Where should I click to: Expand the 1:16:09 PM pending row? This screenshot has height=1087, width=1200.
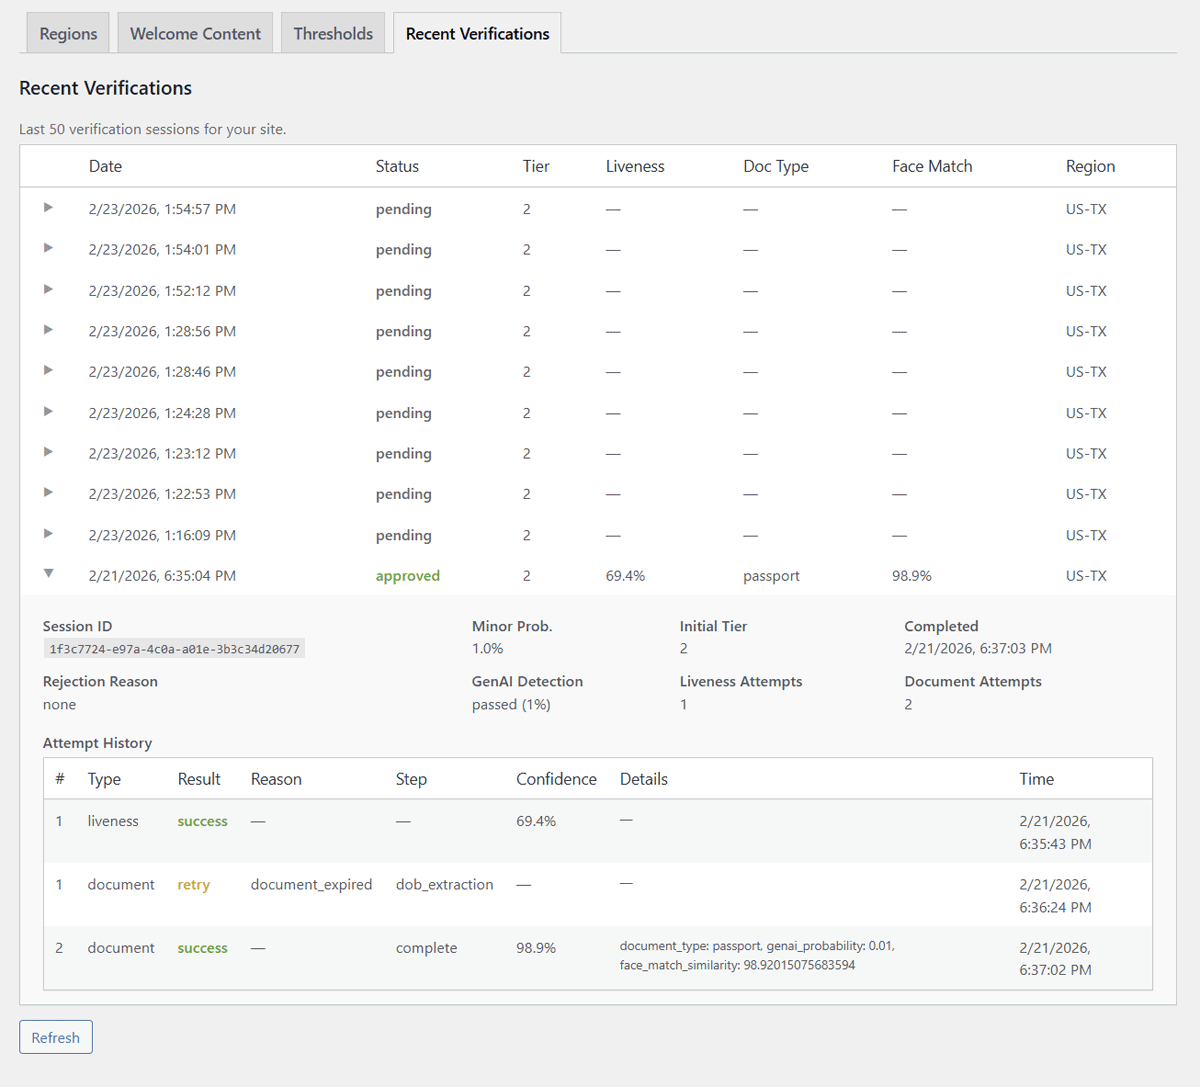point(48,534)
